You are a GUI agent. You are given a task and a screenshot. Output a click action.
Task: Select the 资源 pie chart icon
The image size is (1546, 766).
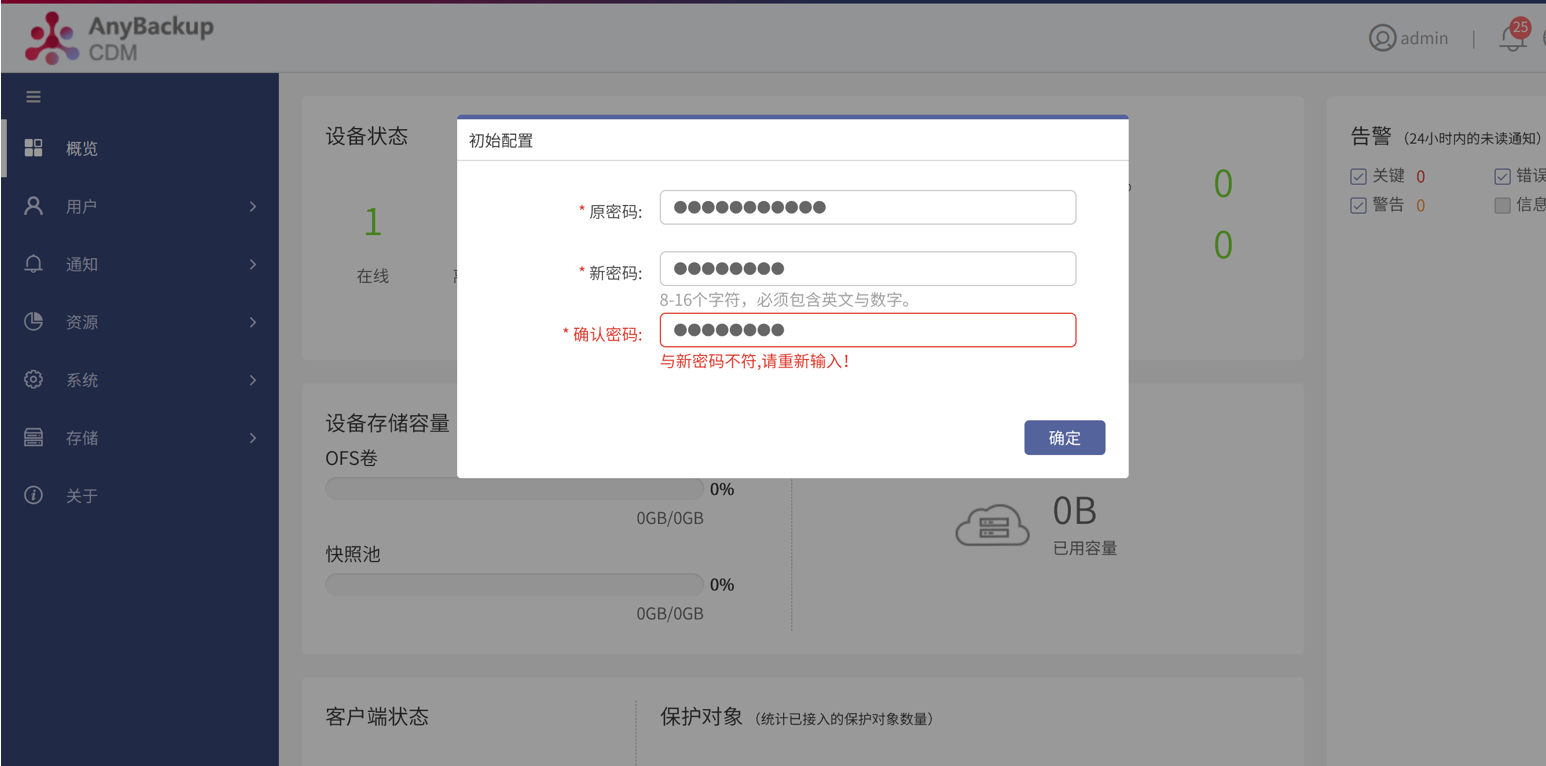coord(33,321)
